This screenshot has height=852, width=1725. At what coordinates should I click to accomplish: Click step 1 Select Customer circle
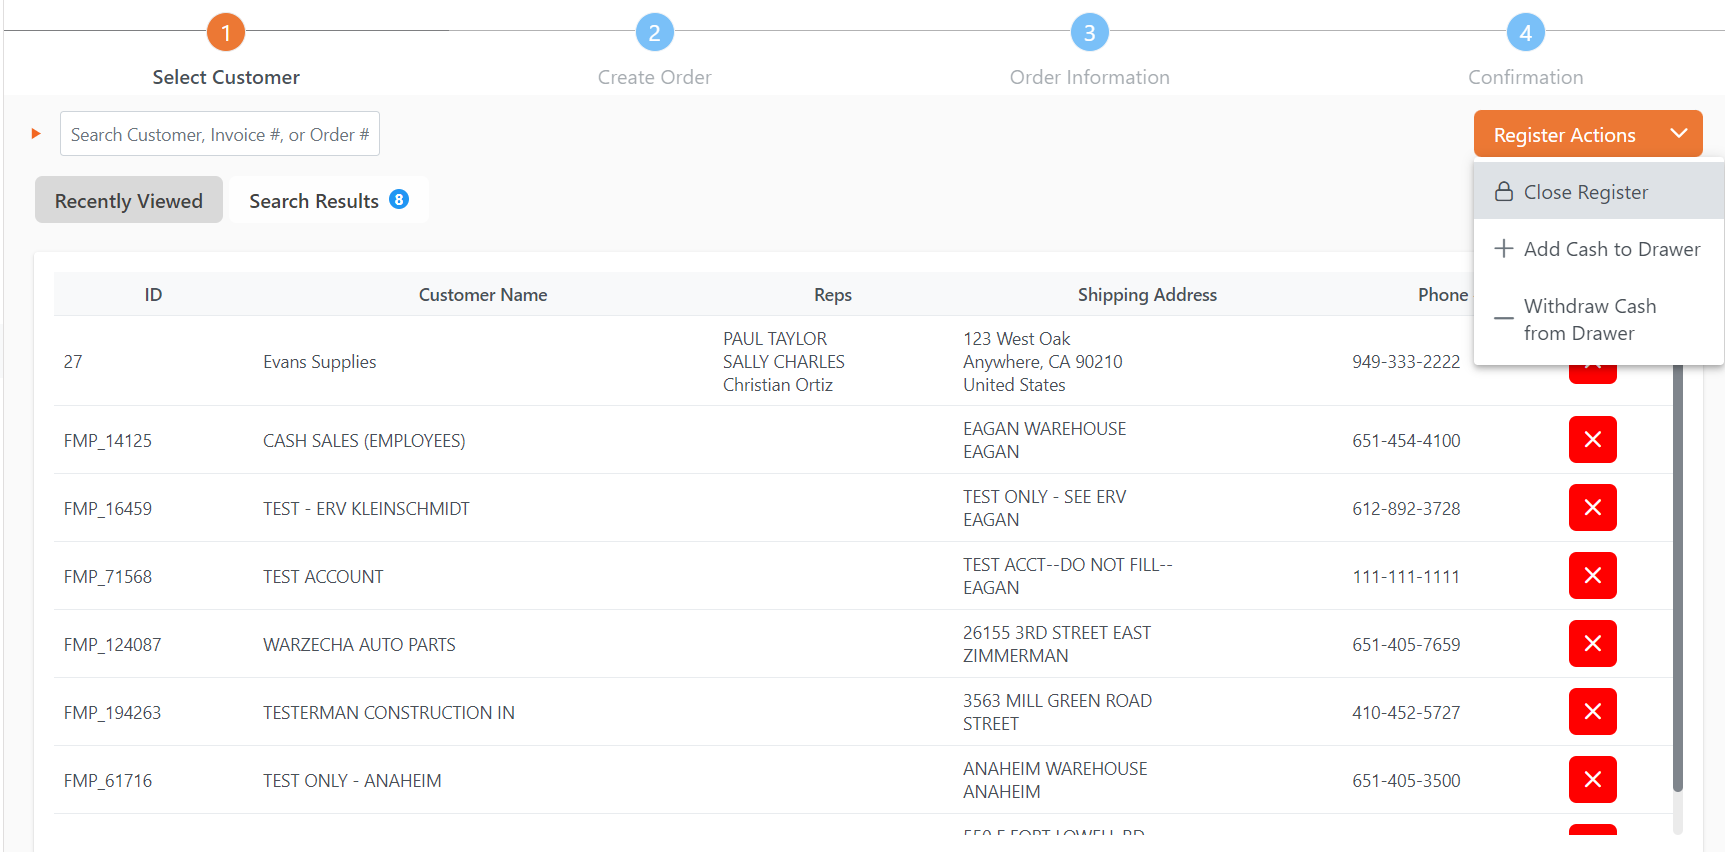226,33
